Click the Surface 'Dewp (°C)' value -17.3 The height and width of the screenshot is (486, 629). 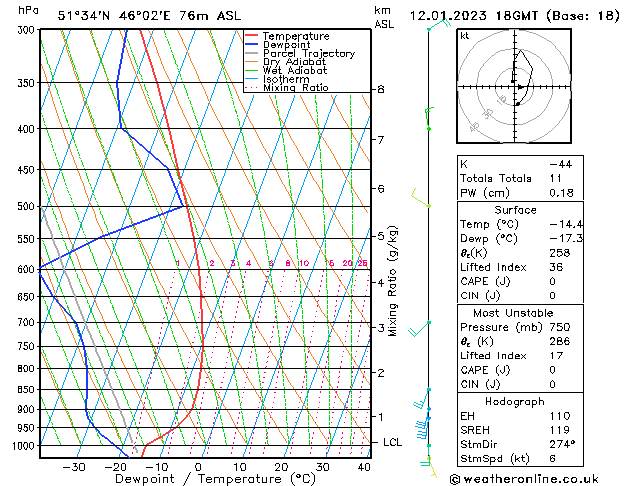[566, 239]
